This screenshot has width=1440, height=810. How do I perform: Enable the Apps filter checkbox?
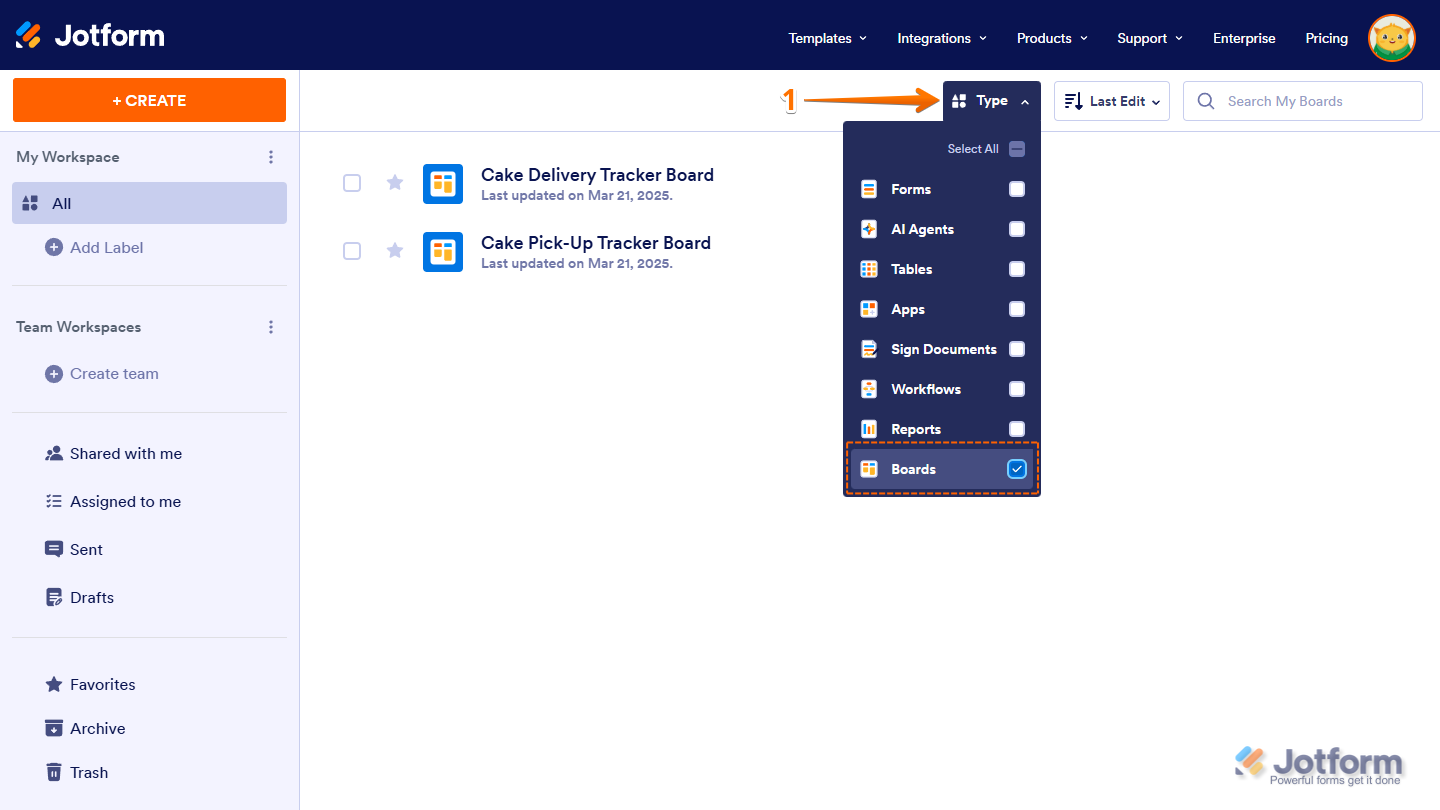(x=1017, y=309)
